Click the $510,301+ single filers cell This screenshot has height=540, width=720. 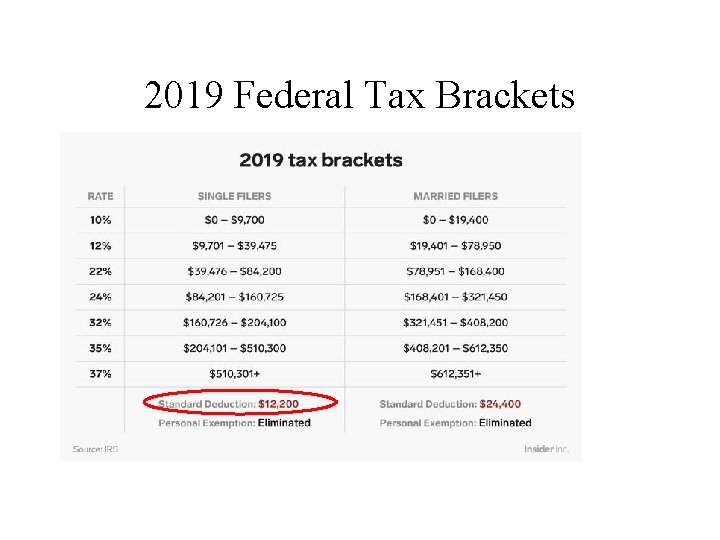(234, 374)
